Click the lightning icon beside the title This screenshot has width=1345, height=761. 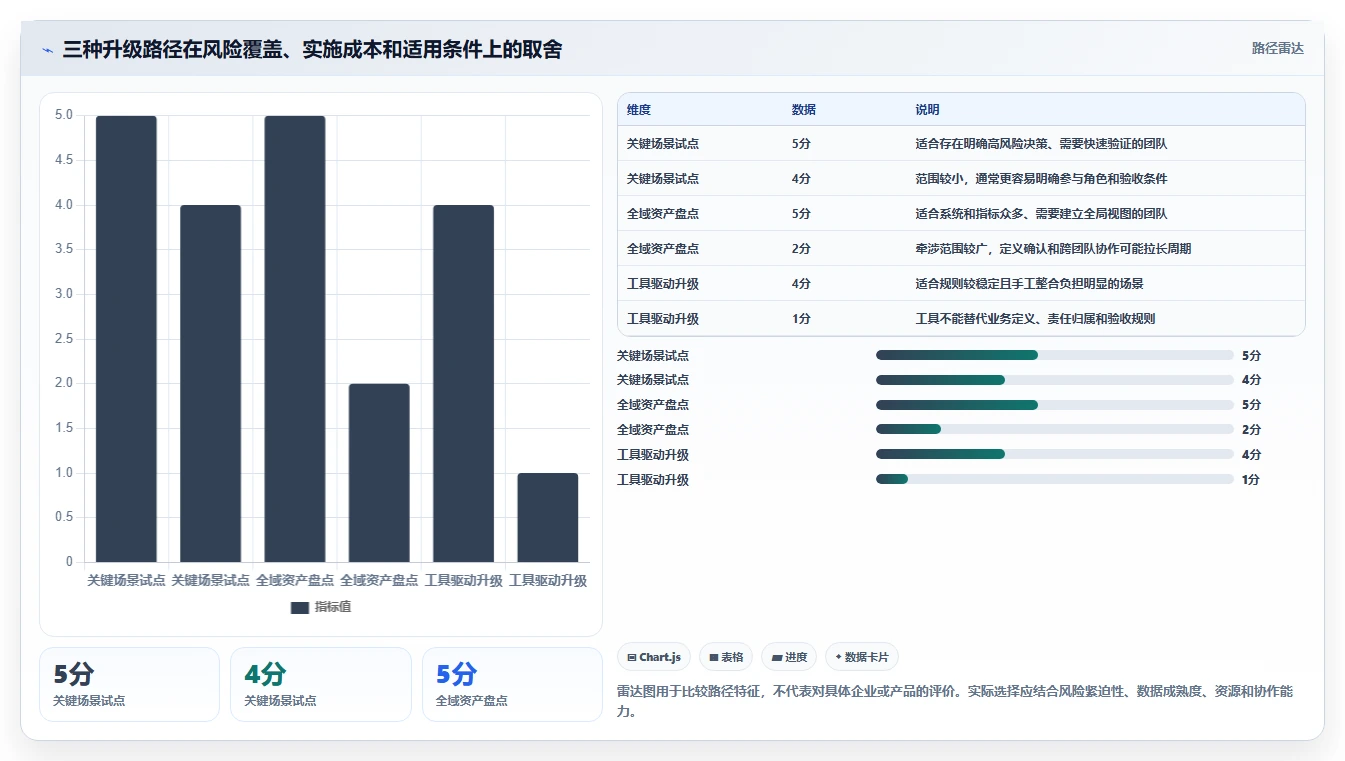48,50
